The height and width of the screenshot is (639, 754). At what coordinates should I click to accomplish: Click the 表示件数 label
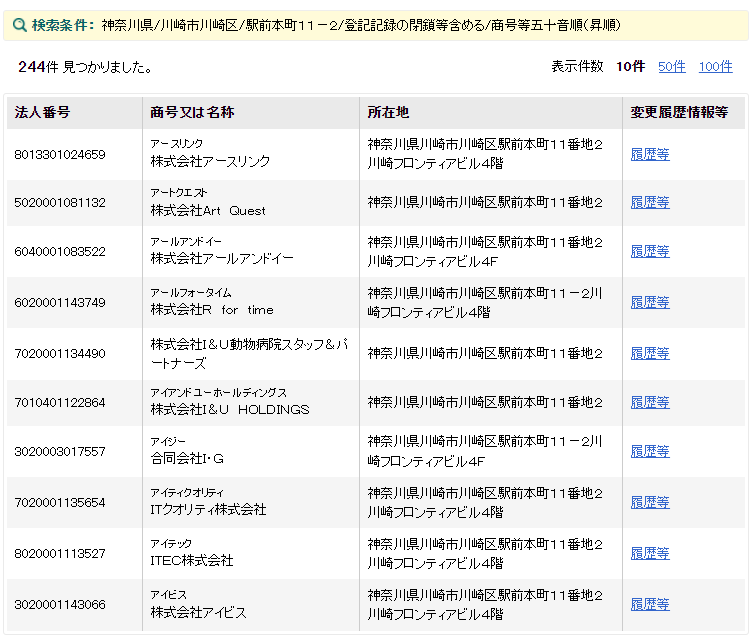577,66
